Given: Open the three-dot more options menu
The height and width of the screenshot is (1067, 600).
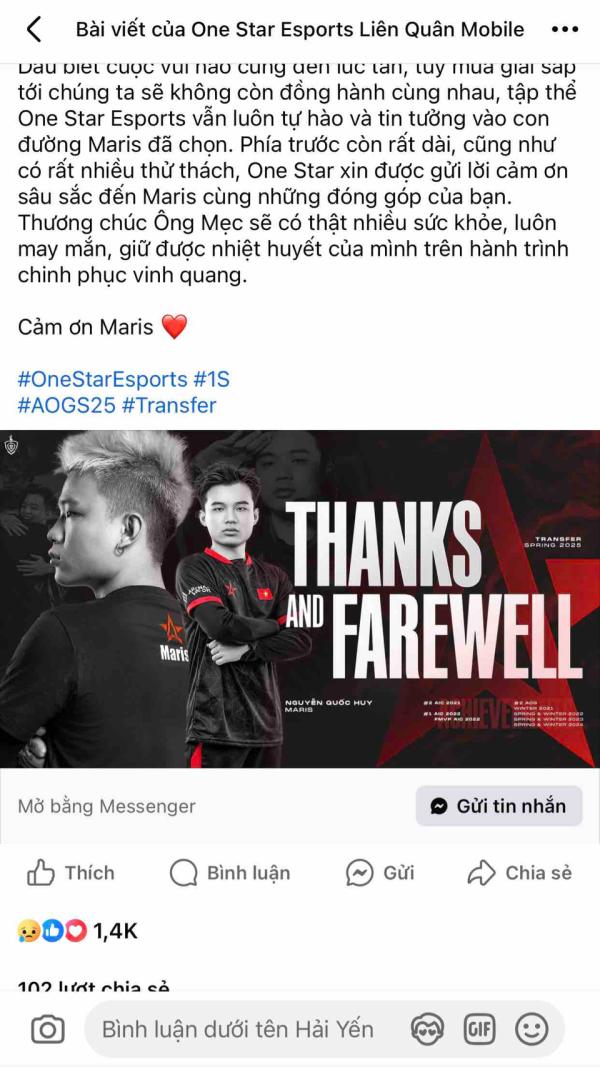Looking at the screenshot, I should (x=564, y=30).
